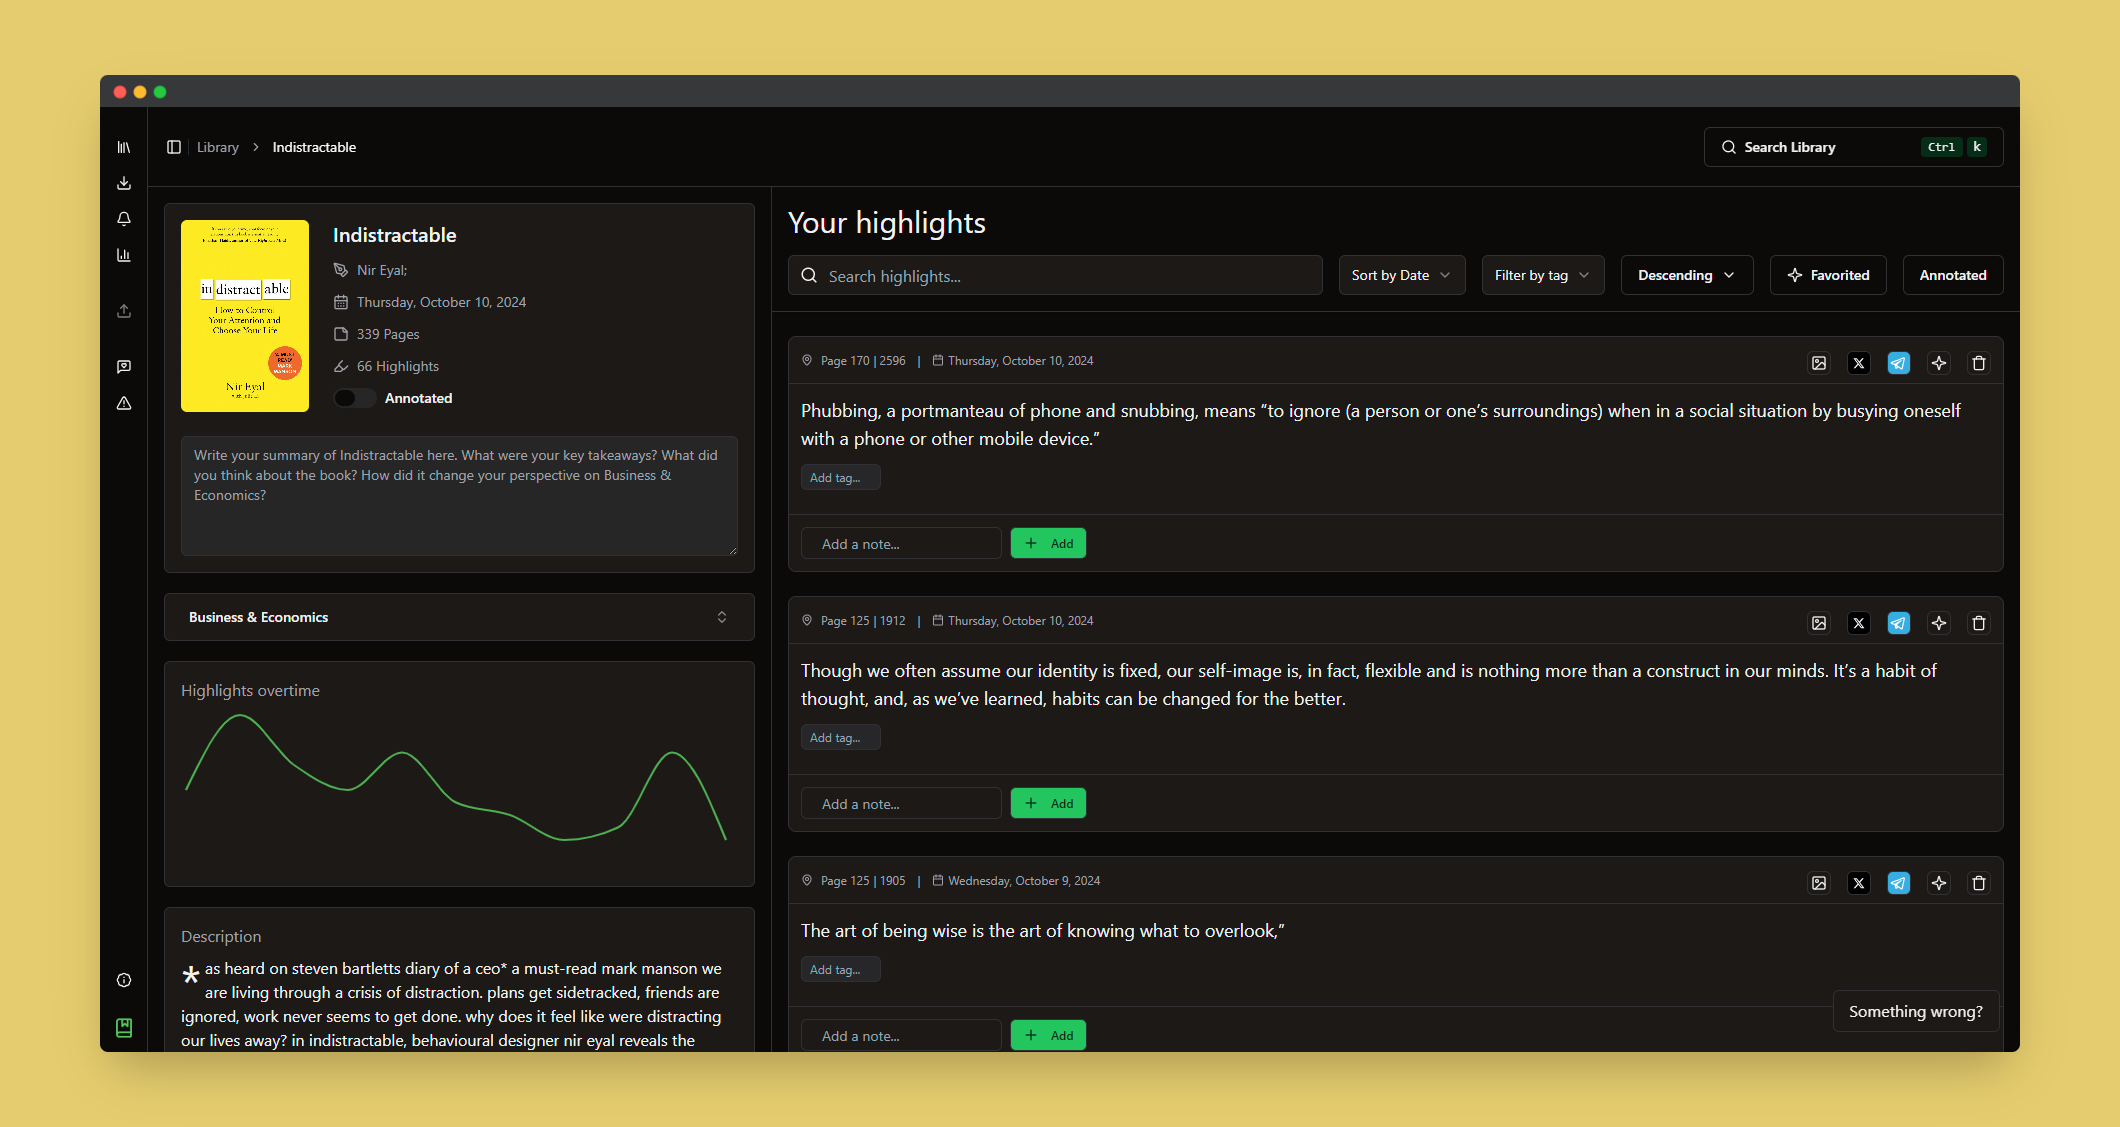Export first highlight as image

(x=1819, y=363)
